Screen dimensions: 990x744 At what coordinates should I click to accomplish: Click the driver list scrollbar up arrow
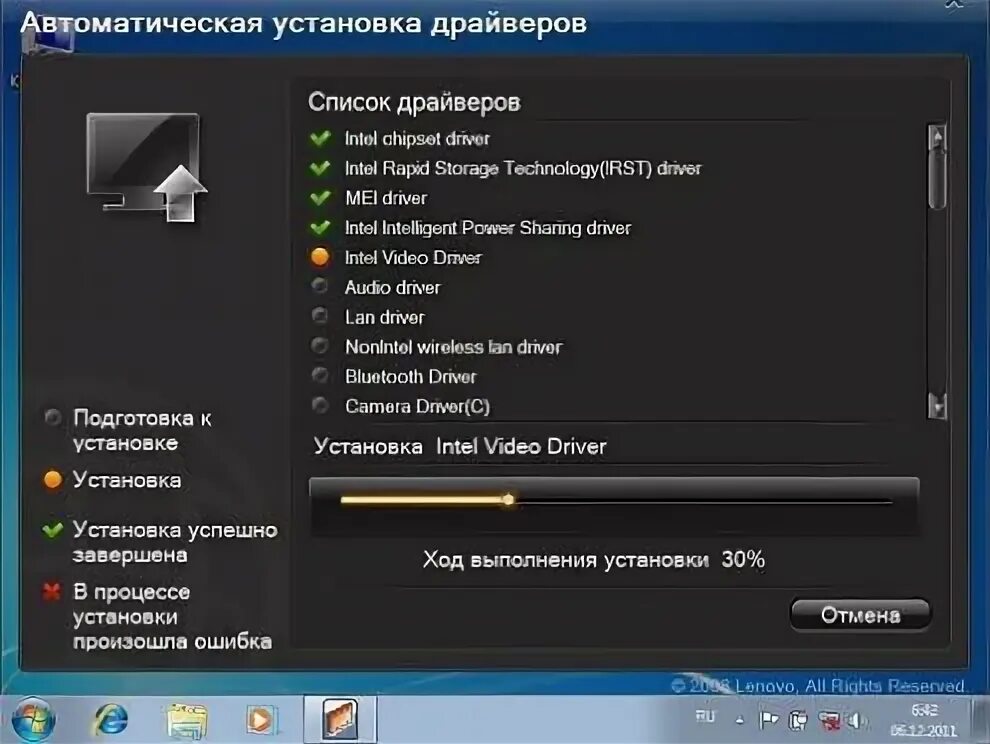tap(937, 136)
